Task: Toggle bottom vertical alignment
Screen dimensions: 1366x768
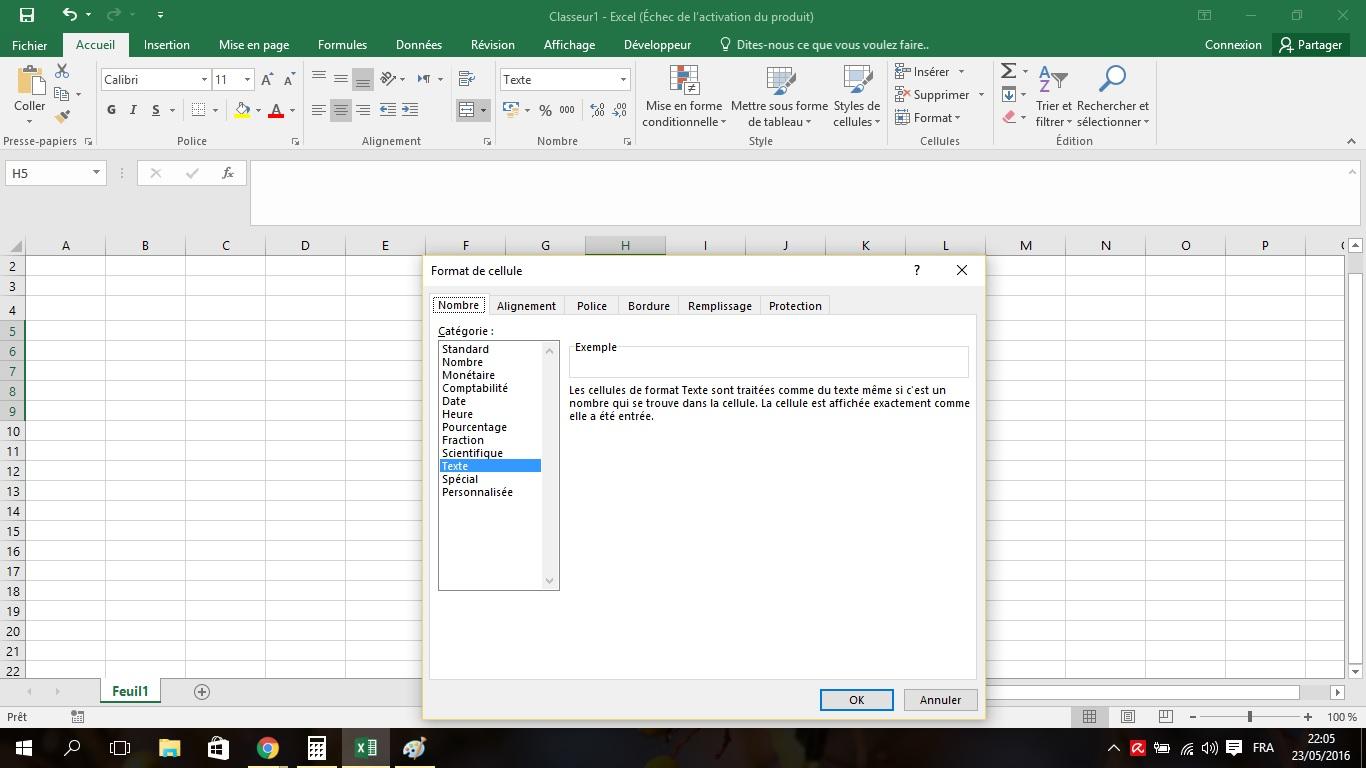Action: tap(363, 79)
